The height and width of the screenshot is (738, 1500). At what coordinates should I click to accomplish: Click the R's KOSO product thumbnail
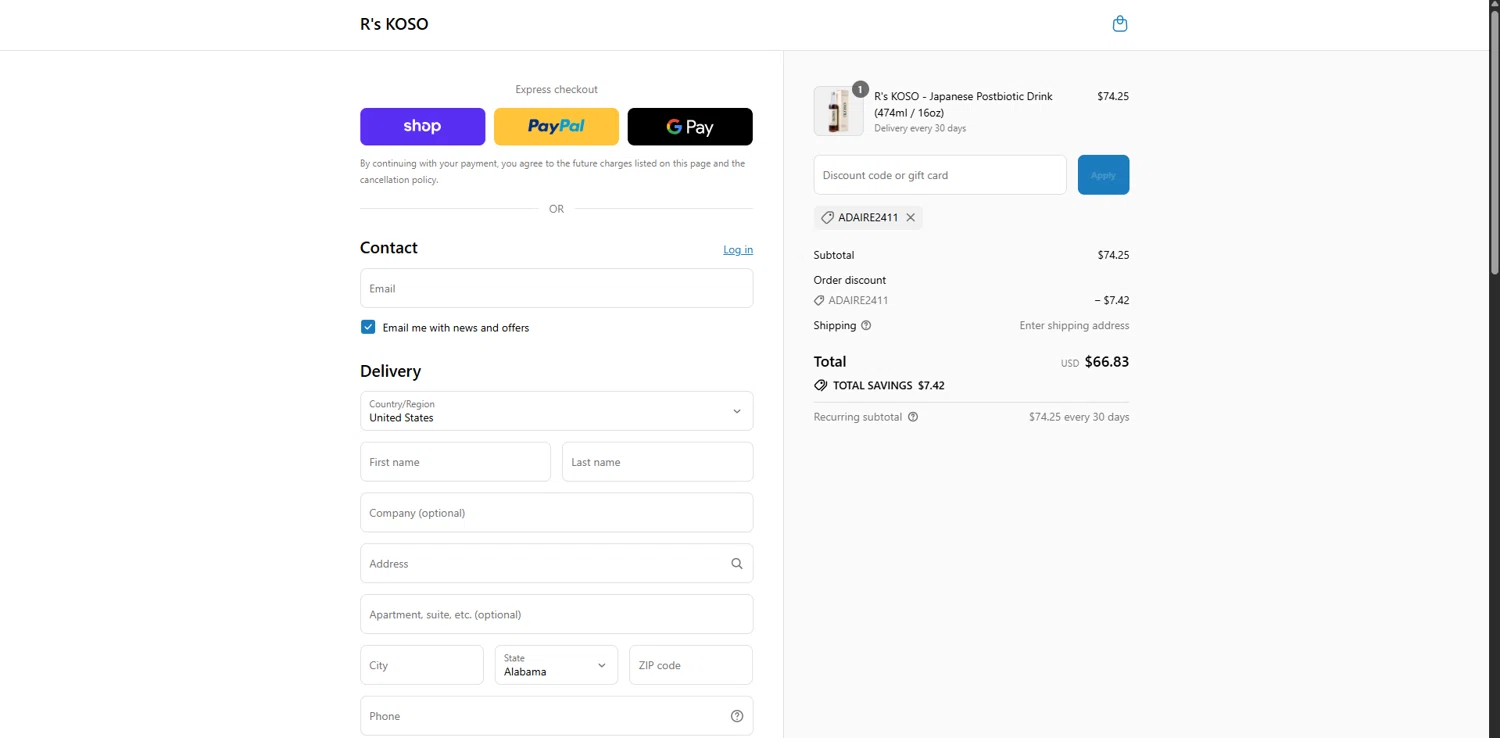coord(838,111)
